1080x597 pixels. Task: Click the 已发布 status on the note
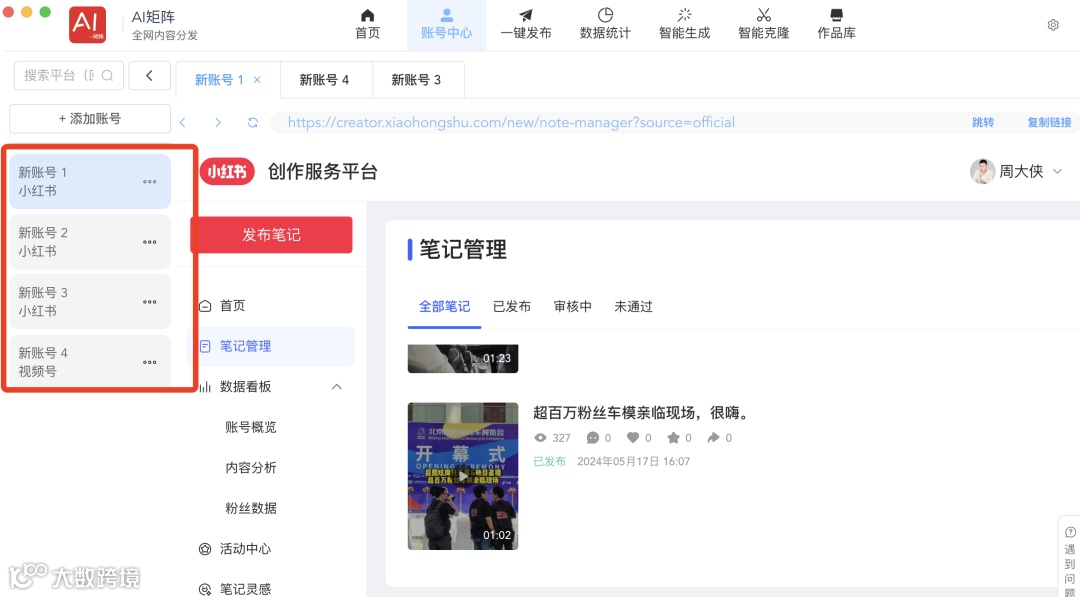point(550,461)
